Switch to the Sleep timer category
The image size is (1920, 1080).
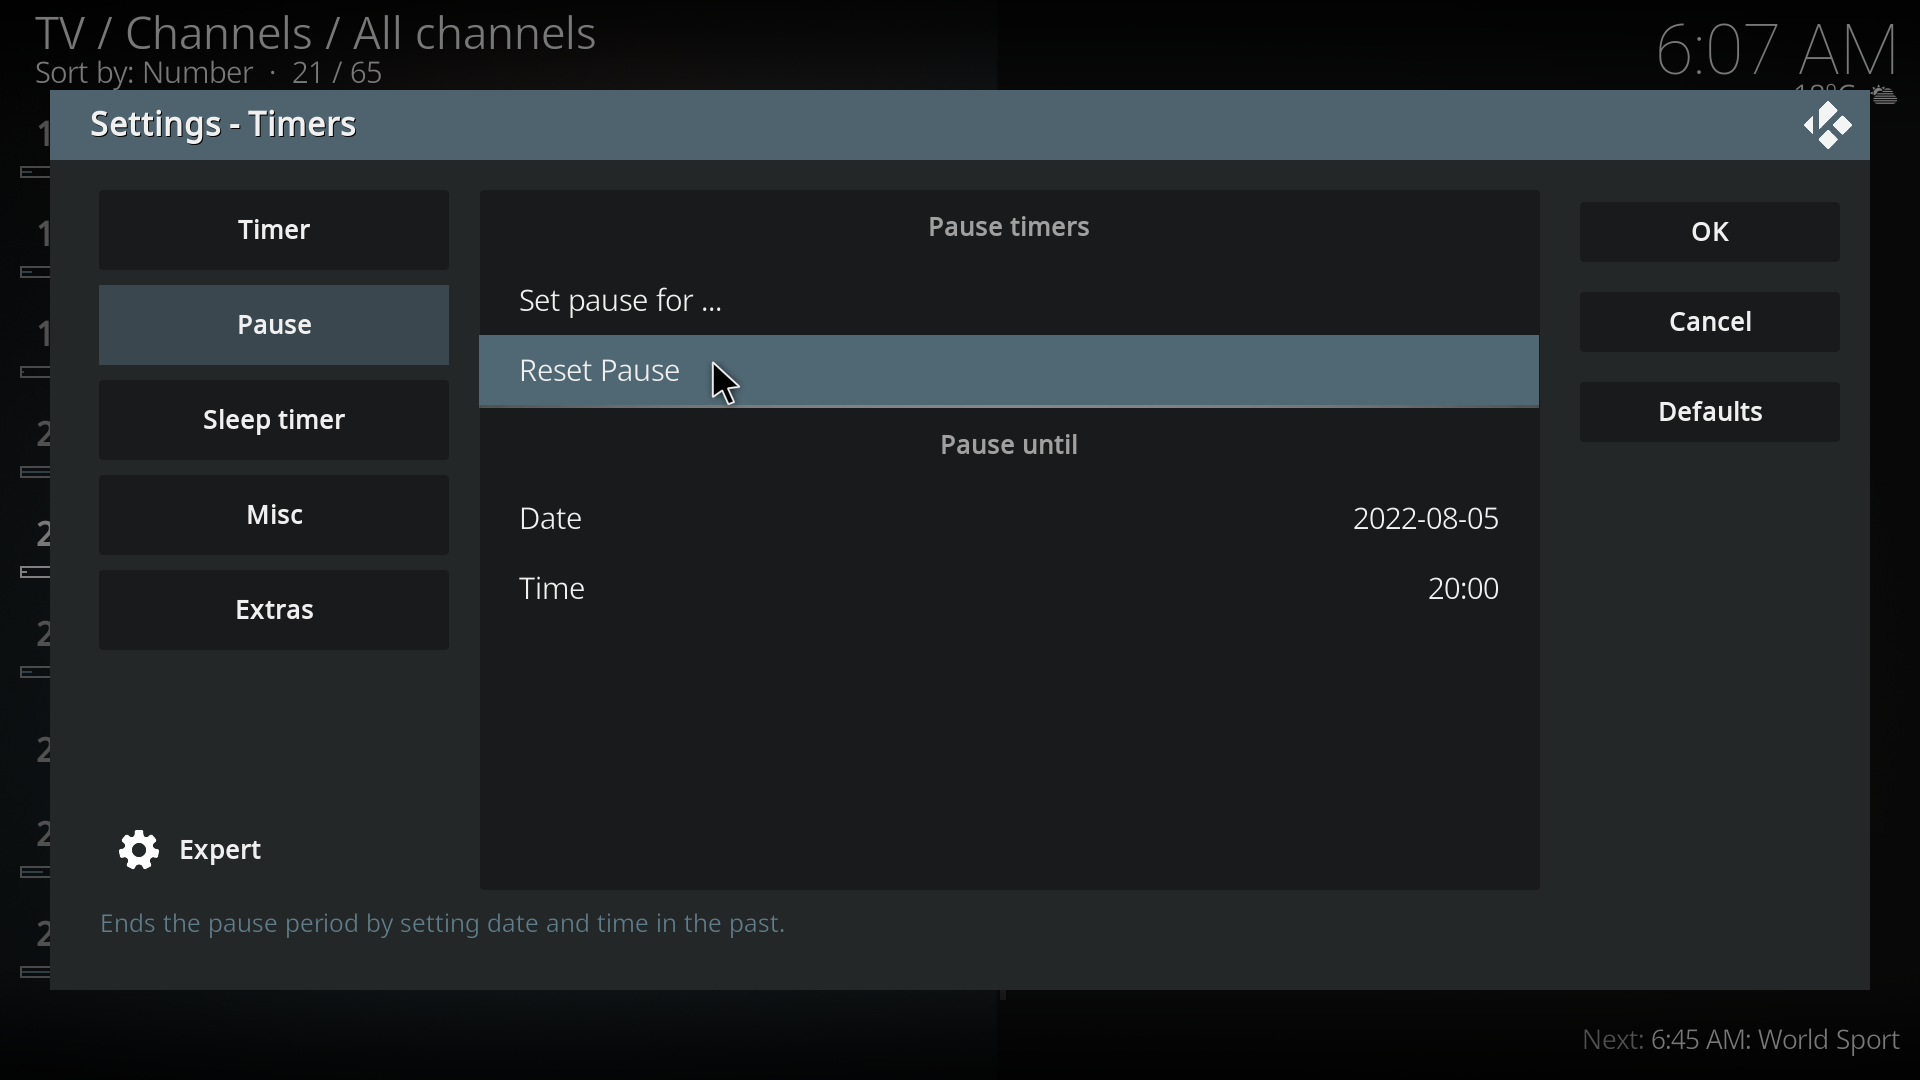coord(274,421)
